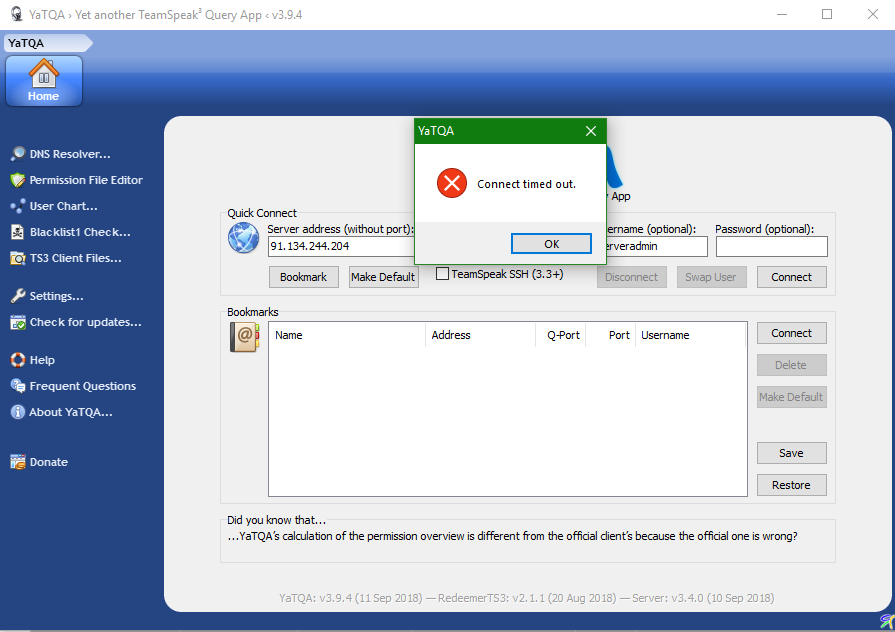Sort bookmarks by Address column
Screen dimensions: 895x632
[x=481, y=335]
